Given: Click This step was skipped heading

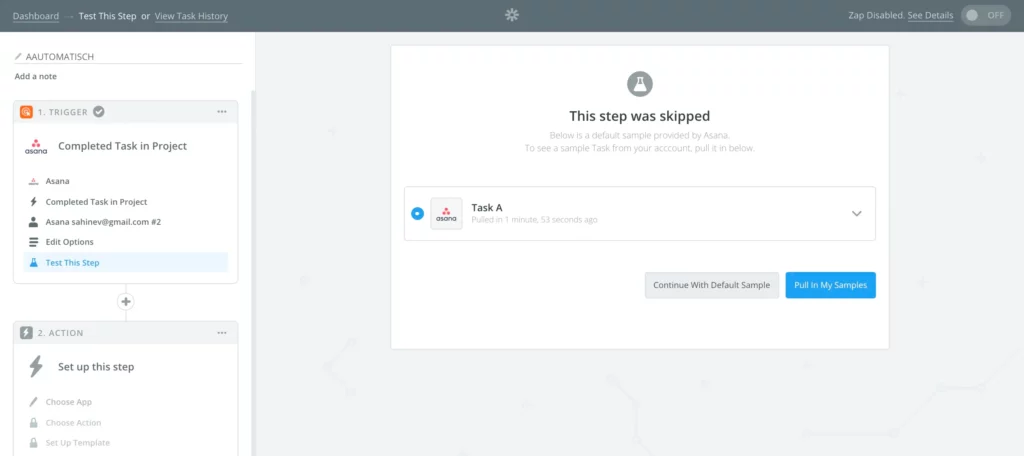Looking at the screenshot, I should coord(639,116).
